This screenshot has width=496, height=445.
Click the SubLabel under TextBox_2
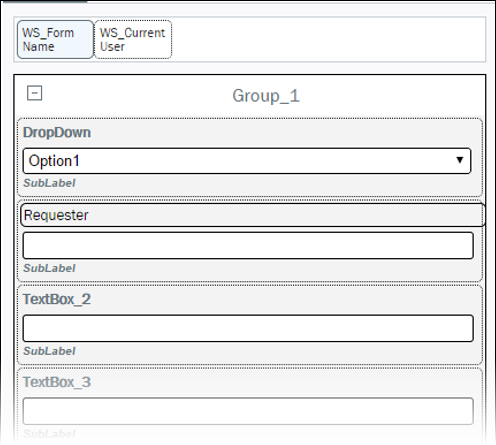point(49,351)
